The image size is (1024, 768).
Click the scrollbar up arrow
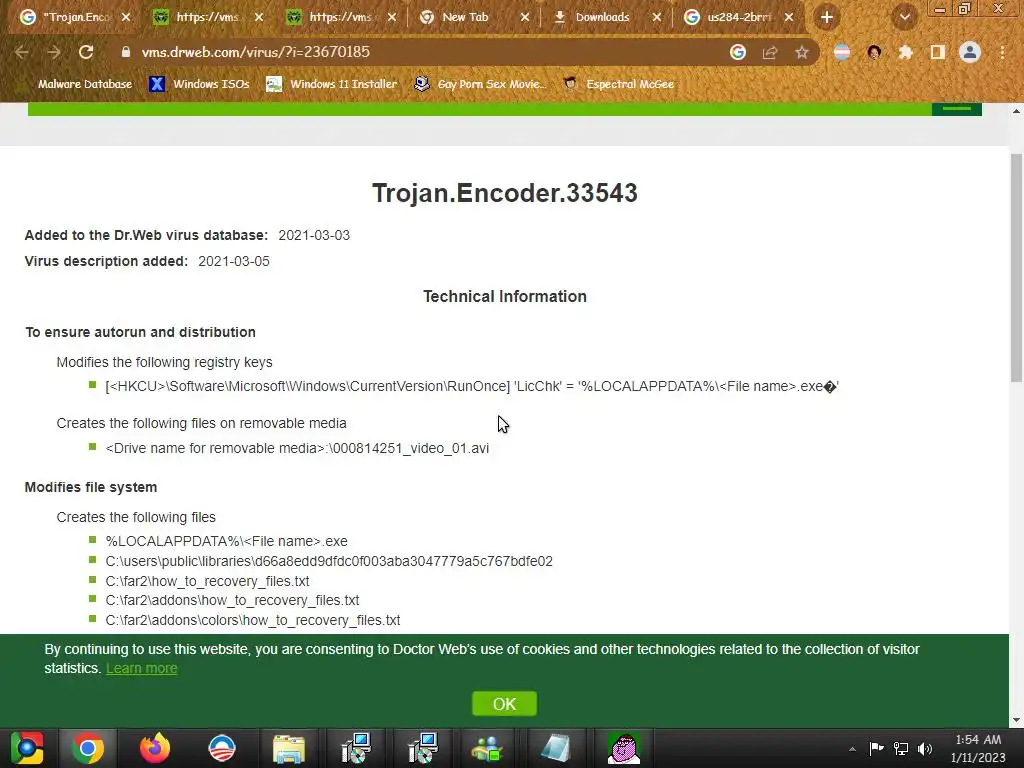pos(1016,111)
